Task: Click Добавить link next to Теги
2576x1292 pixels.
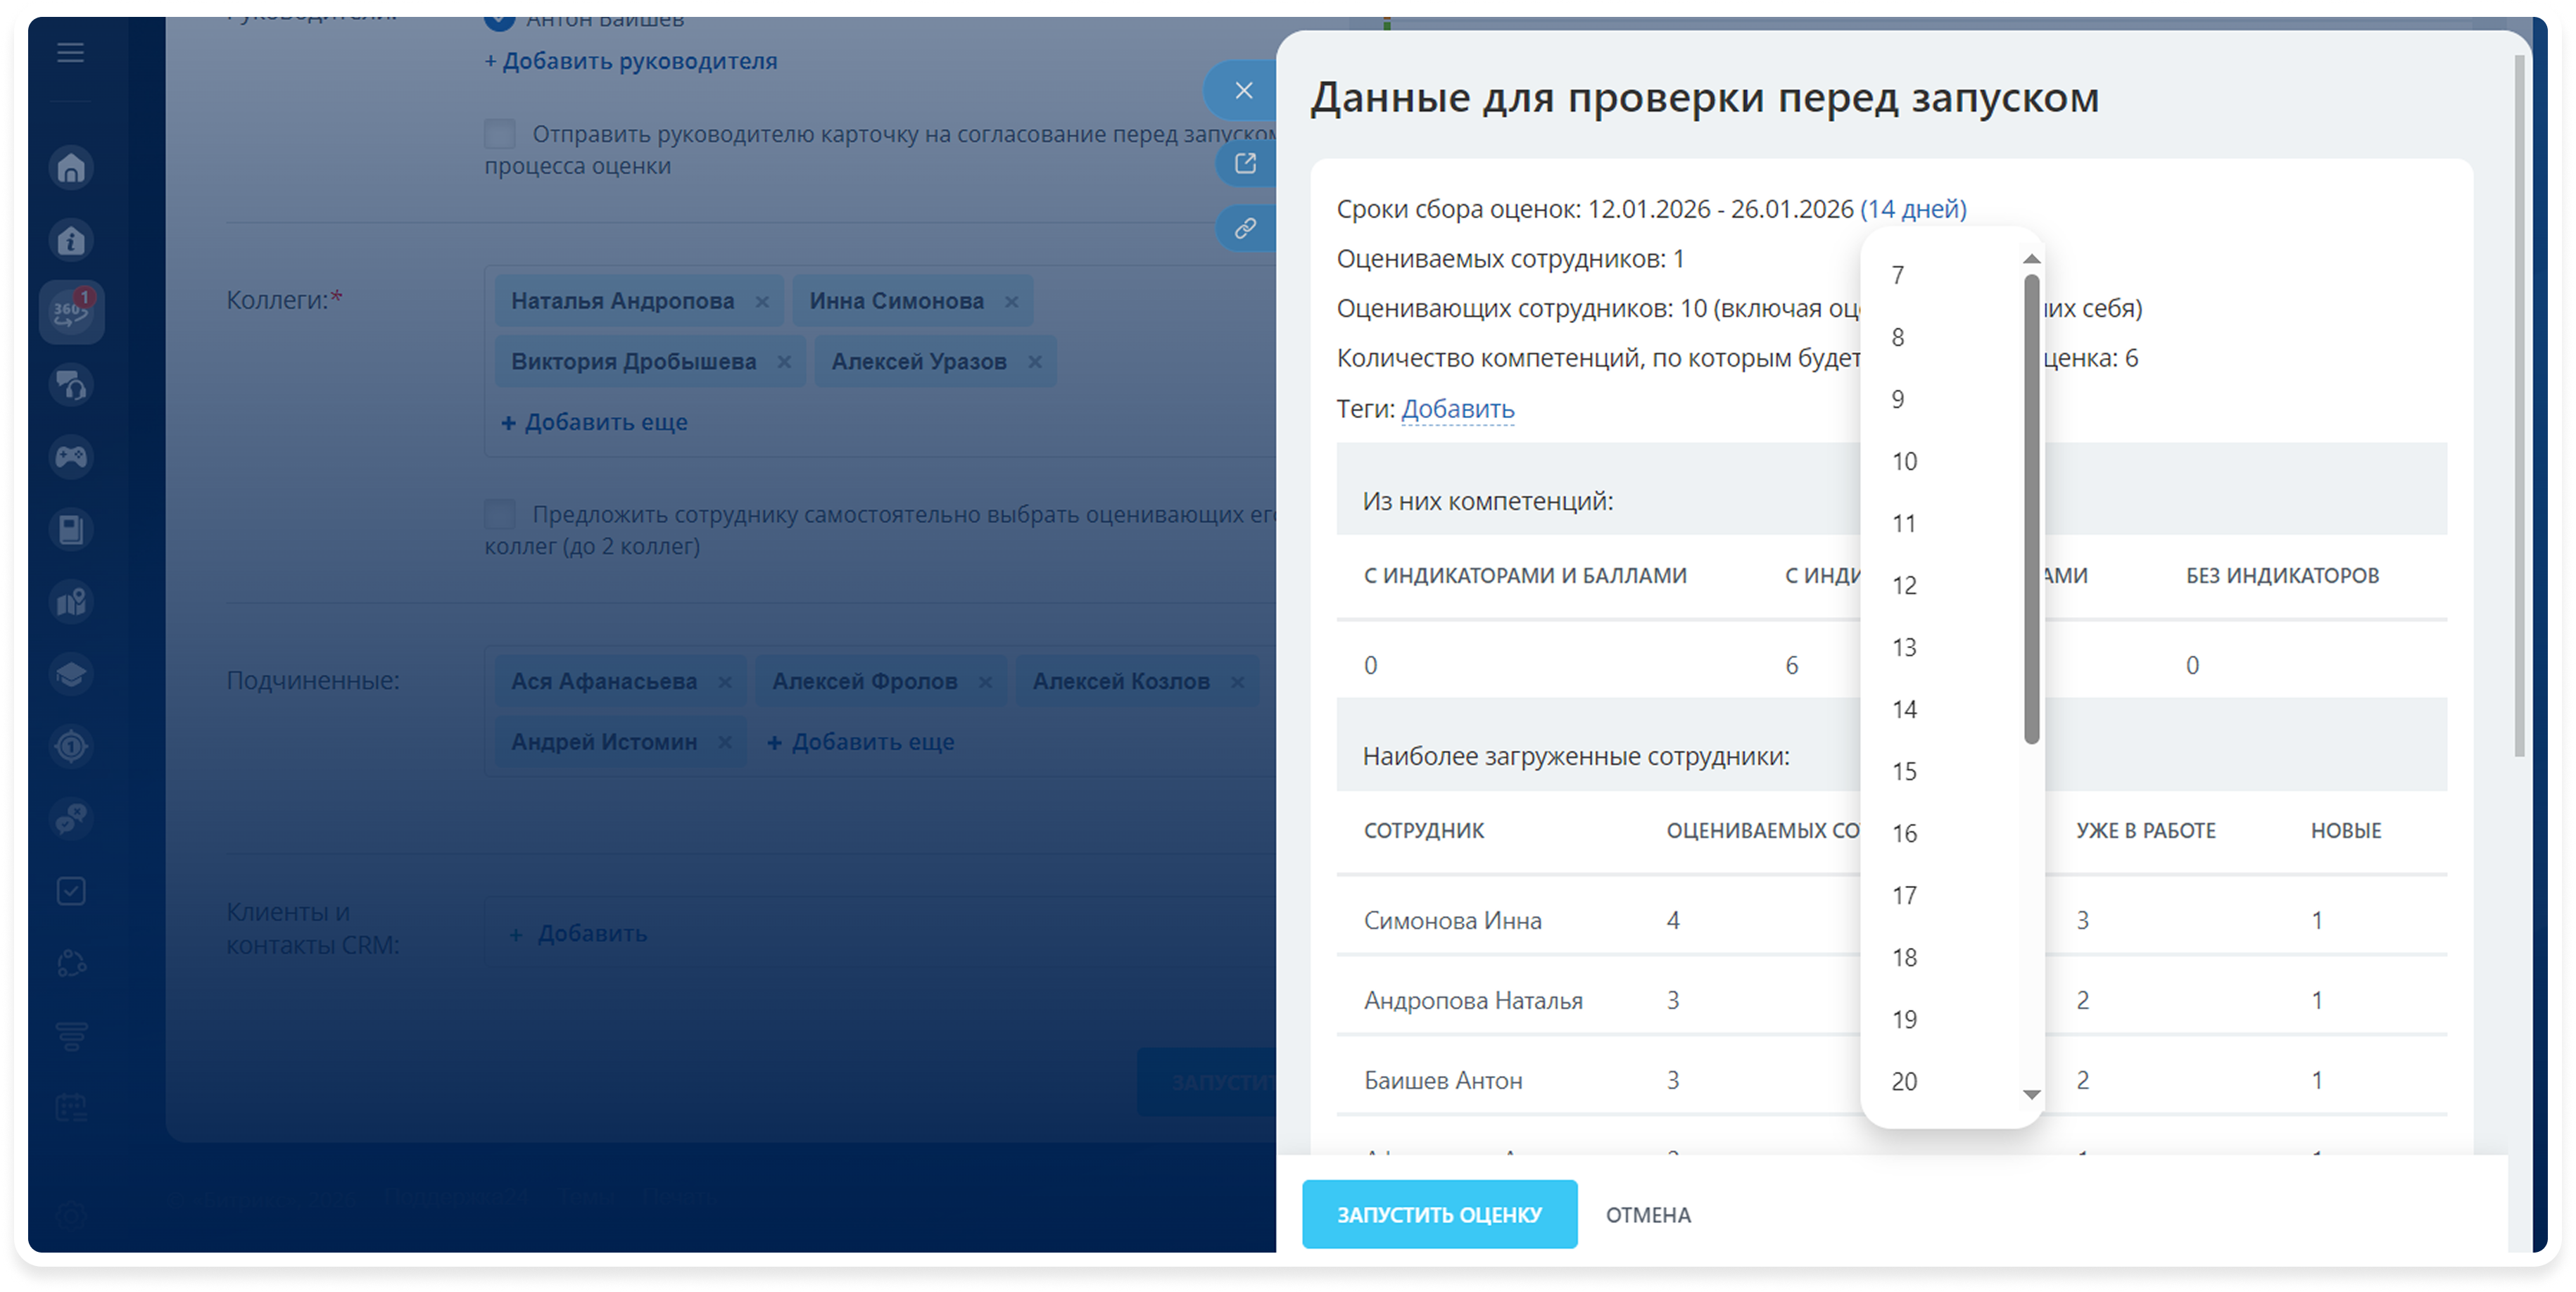Action: [1457, 409]
